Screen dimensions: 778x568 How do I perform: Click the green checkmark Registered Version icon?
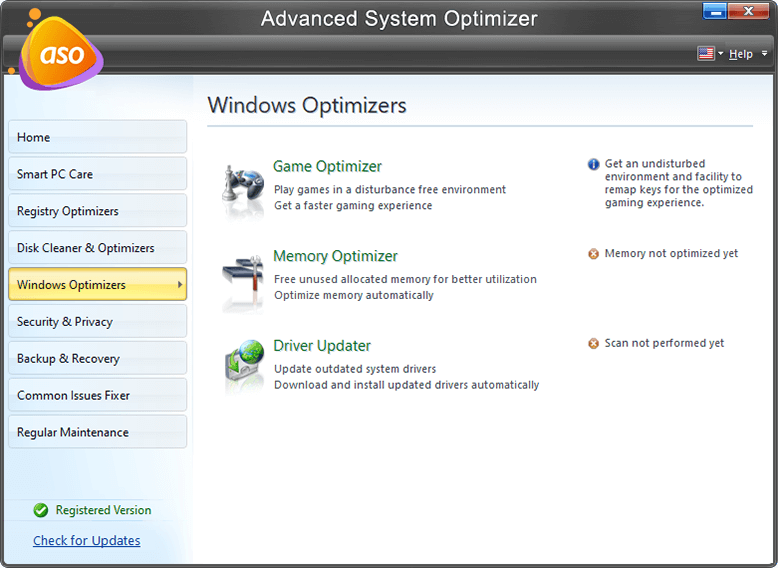tap(41, 510)
